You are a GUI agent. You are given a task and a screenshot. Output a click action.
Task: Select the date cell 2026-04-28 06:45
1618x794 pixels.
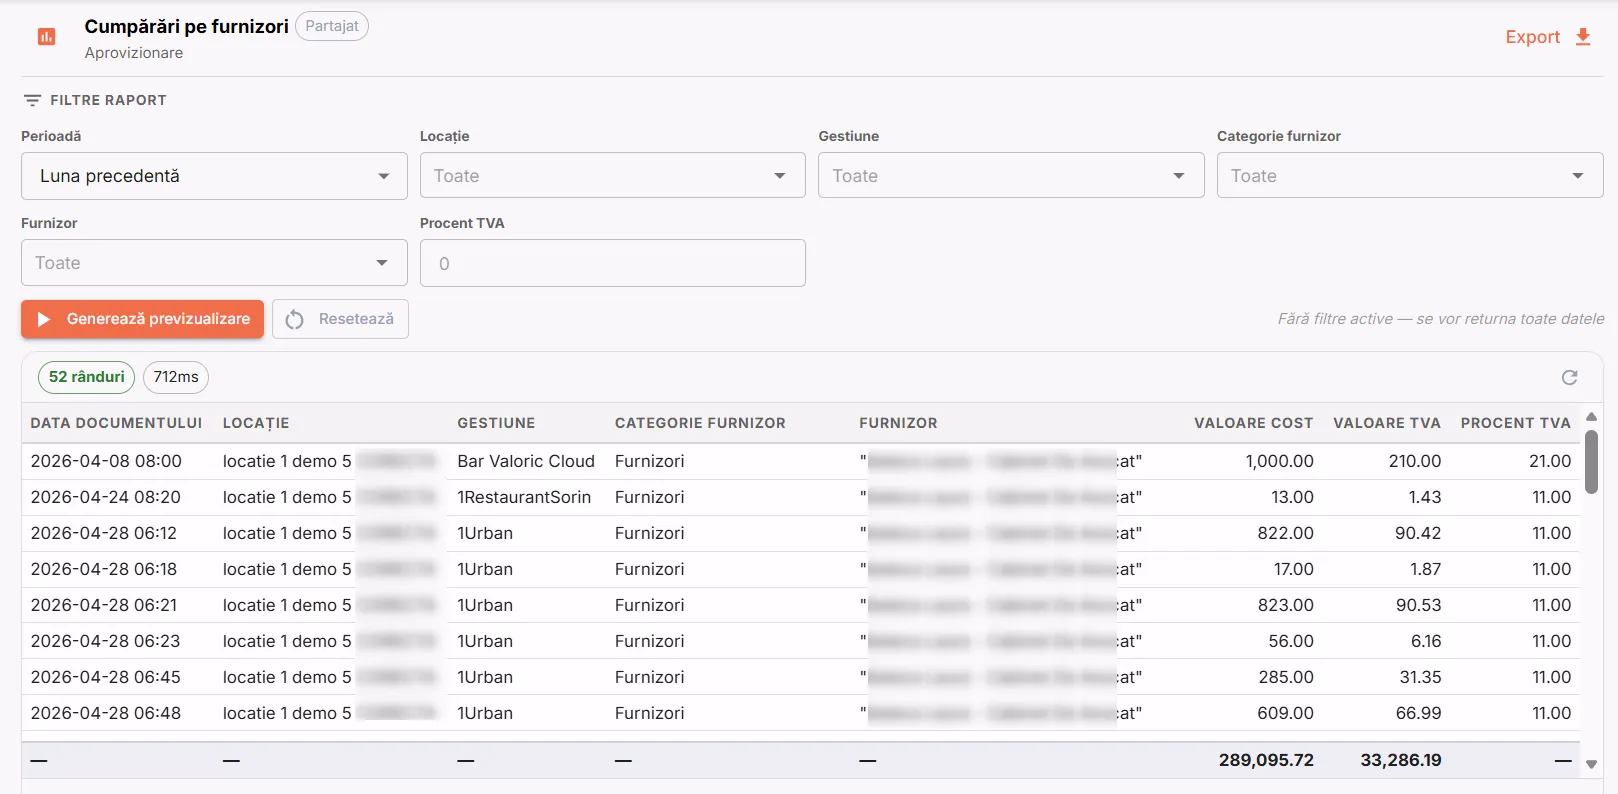pos(106,677)
